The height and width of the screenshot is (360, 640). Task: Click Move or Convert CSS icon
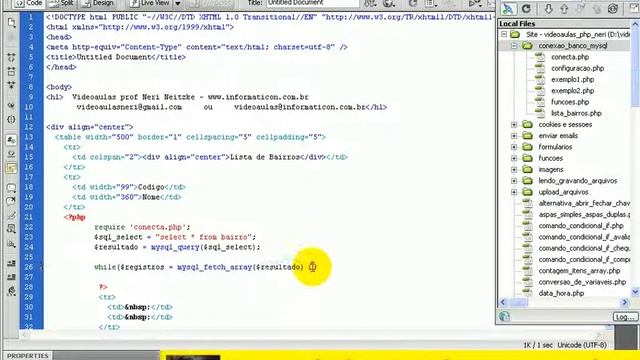pyautogui.click(x=11, y=244)
